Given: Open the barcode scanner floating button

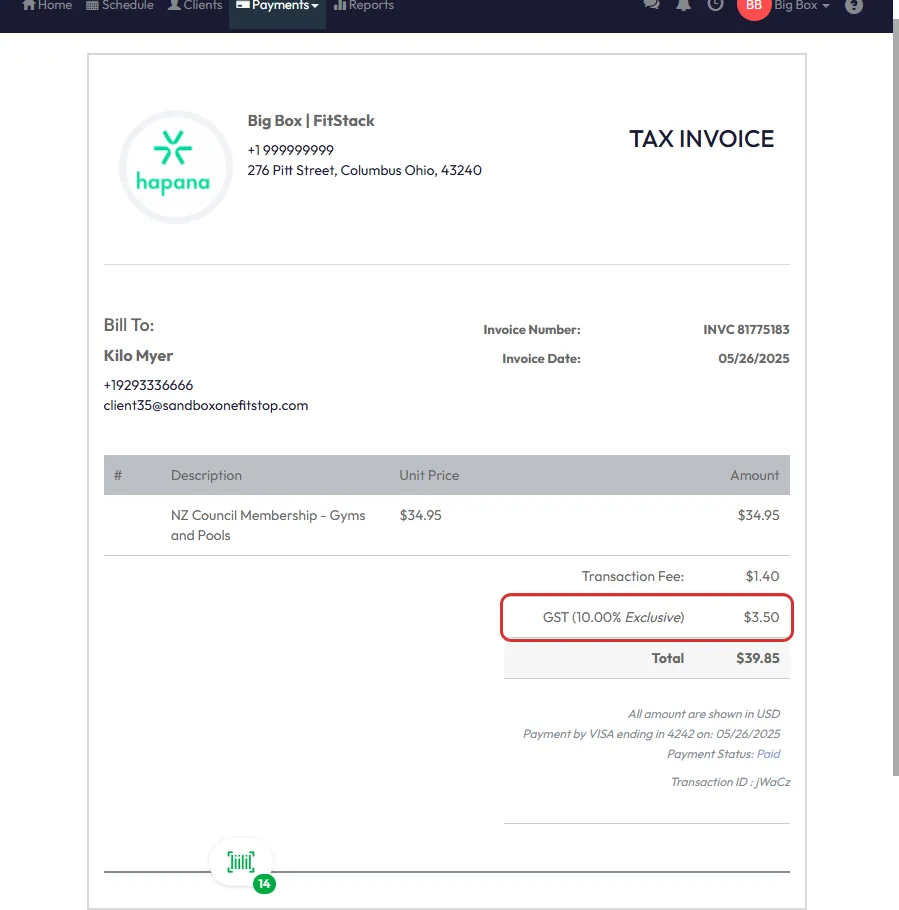Looking at the screenshot, I should (241, 861).
